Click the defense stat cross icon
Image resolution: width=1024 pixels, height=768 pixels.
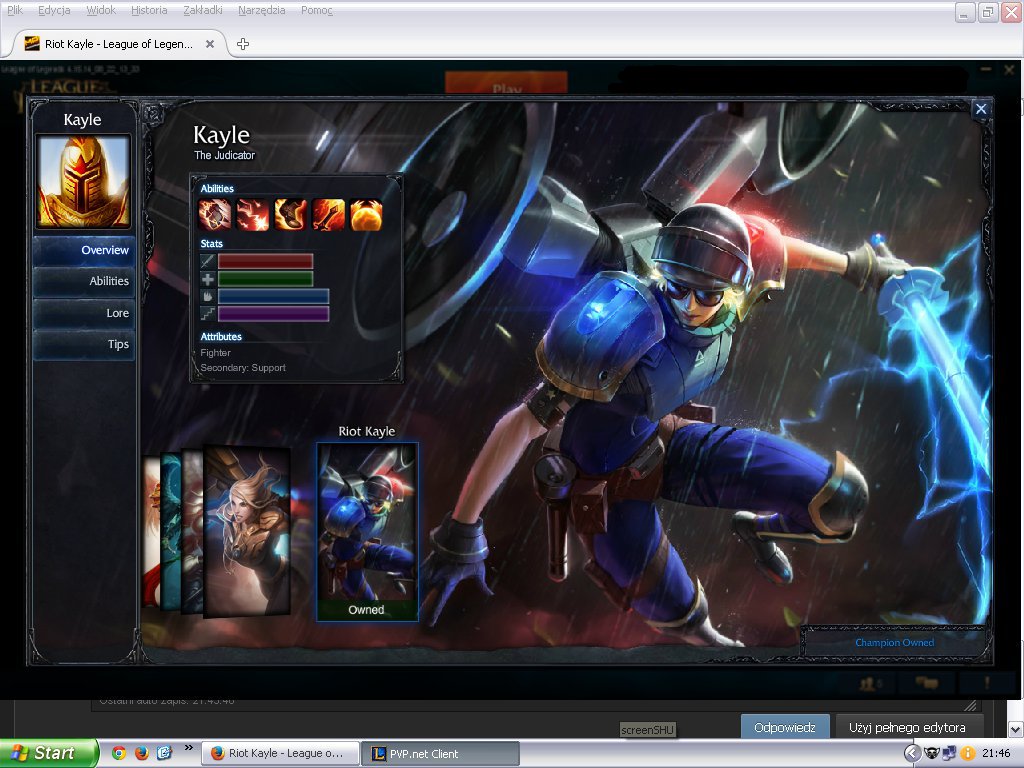(x=208, y=279)
